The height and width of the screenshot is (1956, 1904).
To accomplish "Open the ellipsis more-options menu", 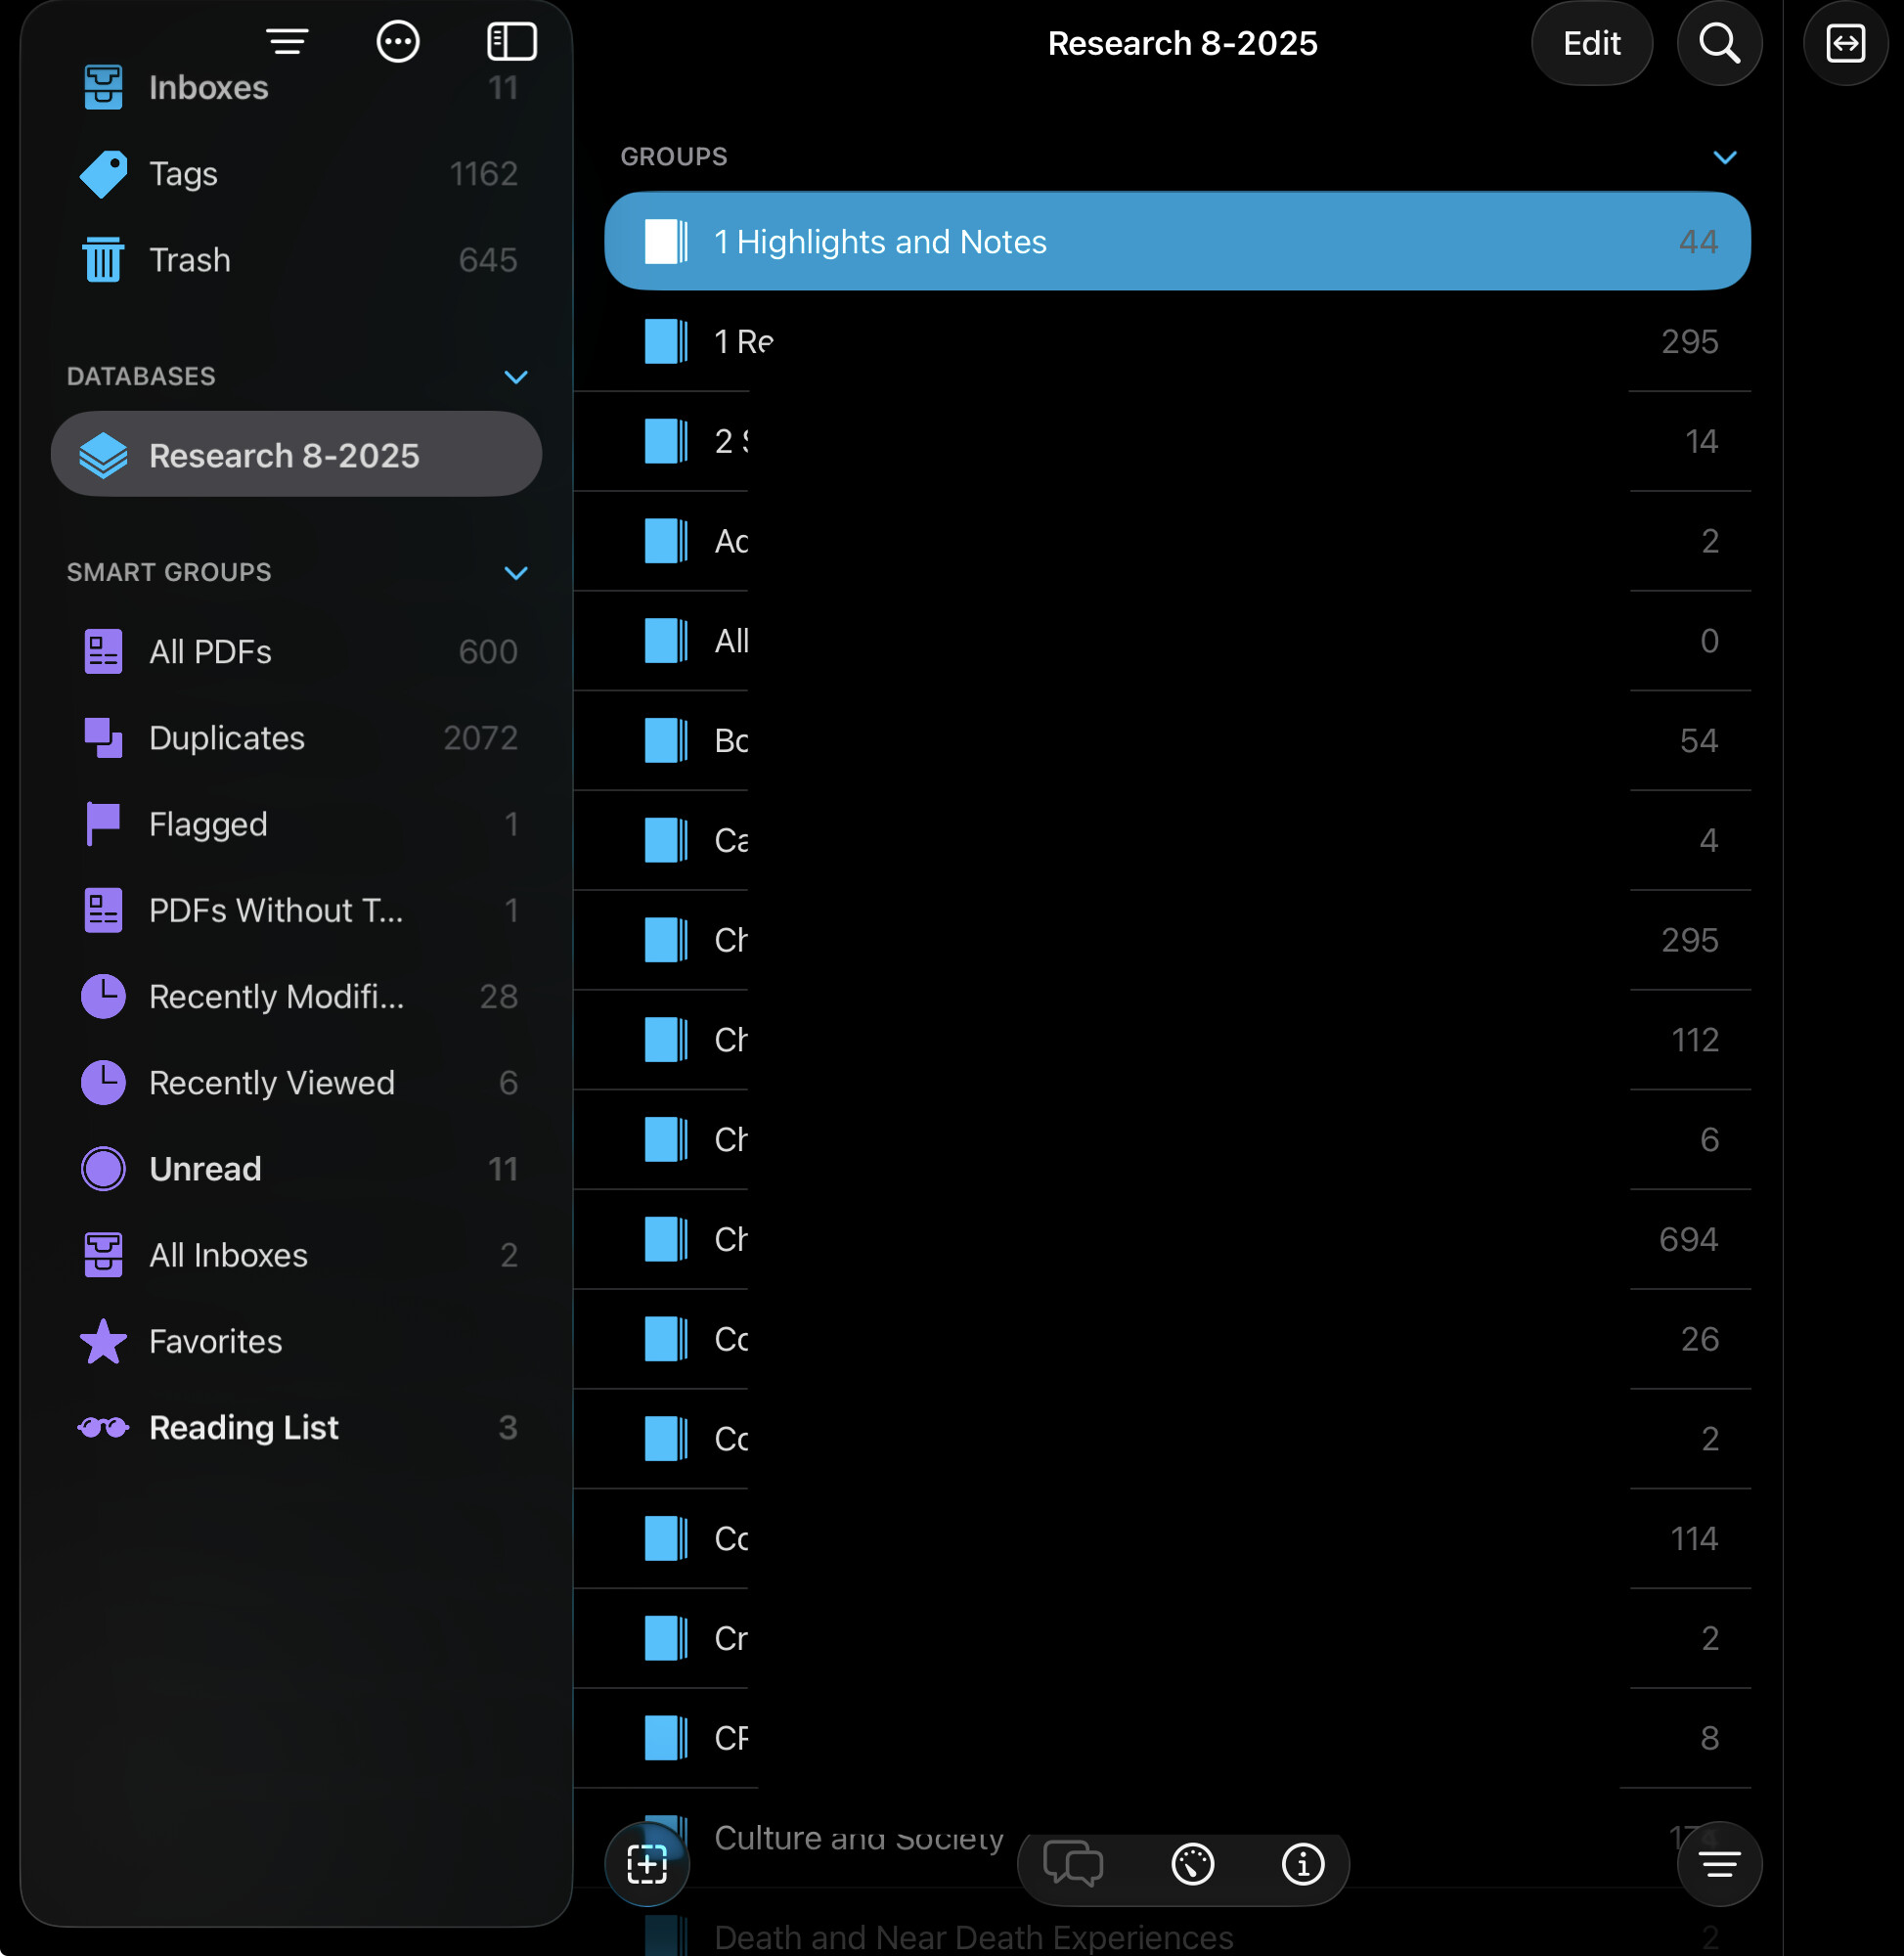I will tap(397, 42).
